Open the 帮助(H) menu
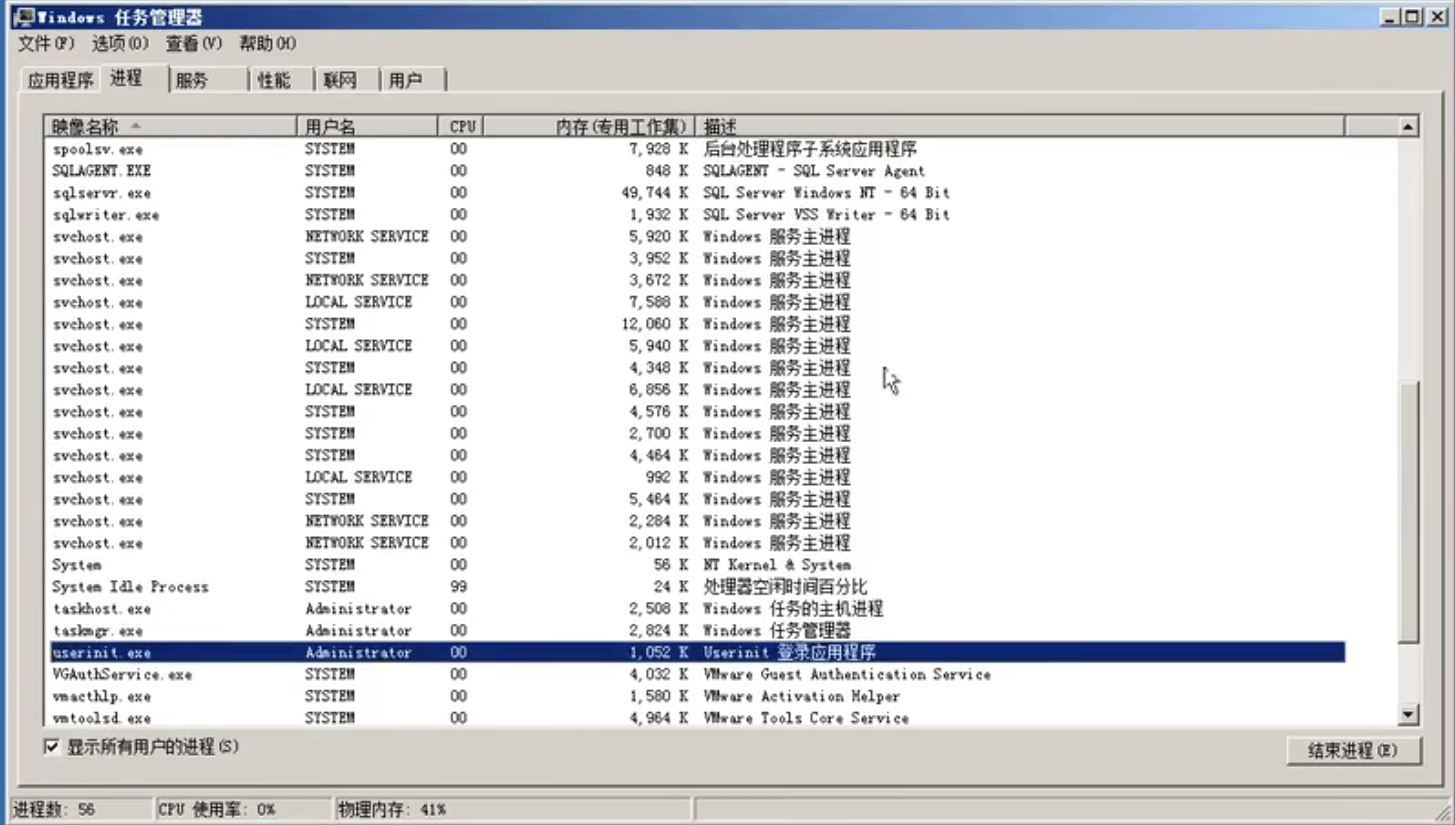The width and height of the screenshot is (1455, 825). click(x=267, y=44)
